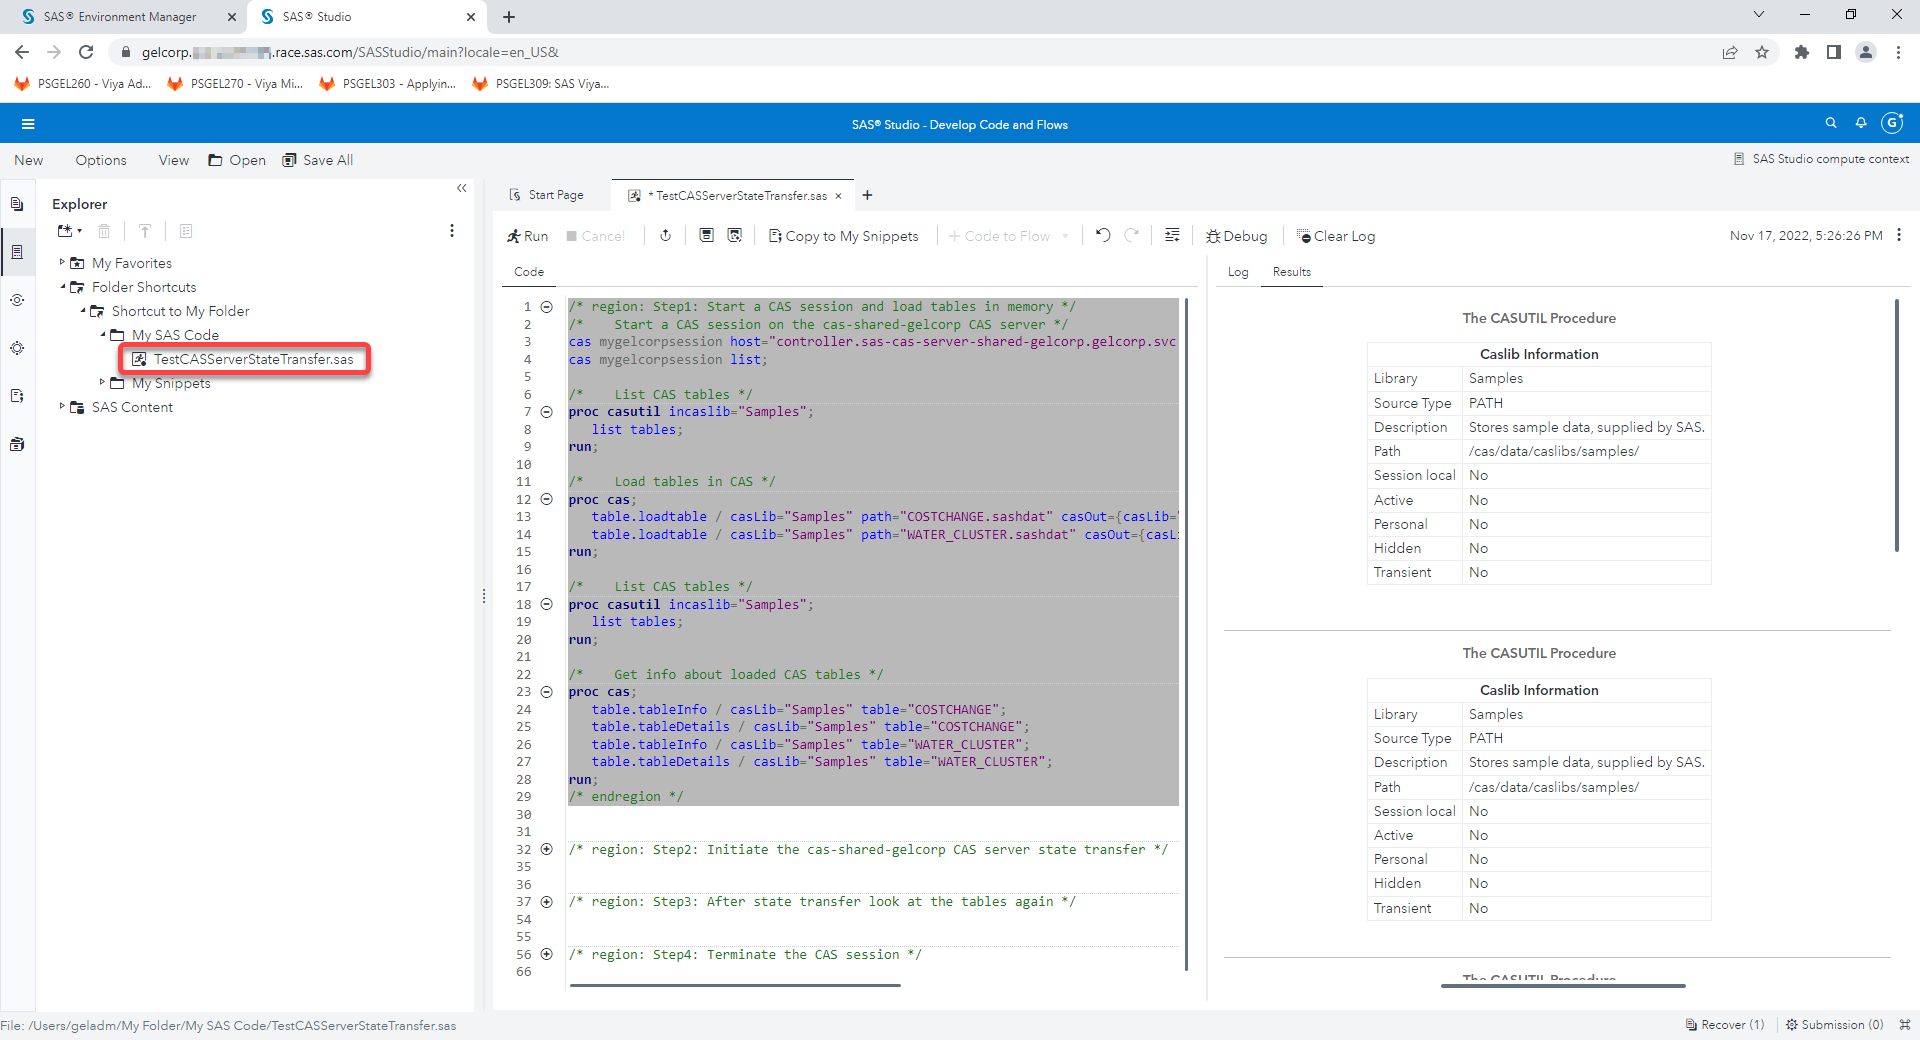Click the Save As icon in code toolbar

point(735,235)
